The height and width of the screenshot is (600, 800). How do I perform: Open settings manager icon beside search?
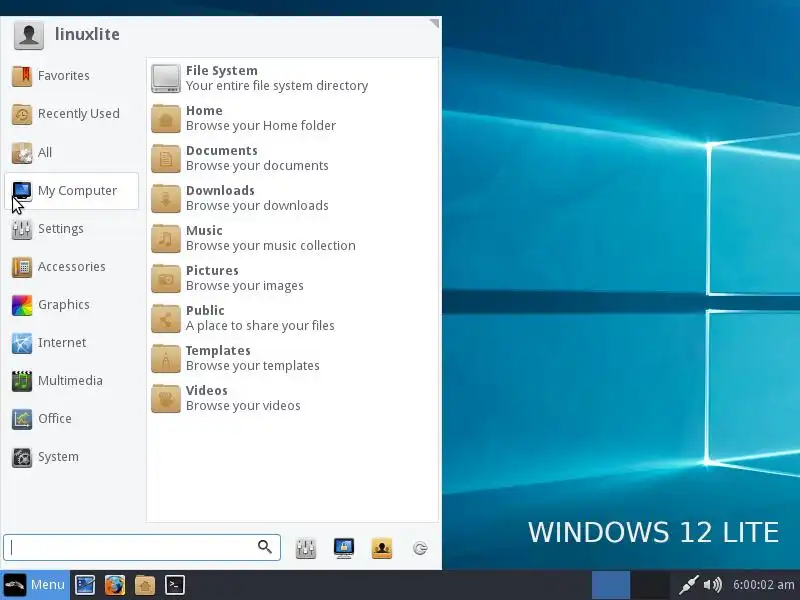(306, 548)
